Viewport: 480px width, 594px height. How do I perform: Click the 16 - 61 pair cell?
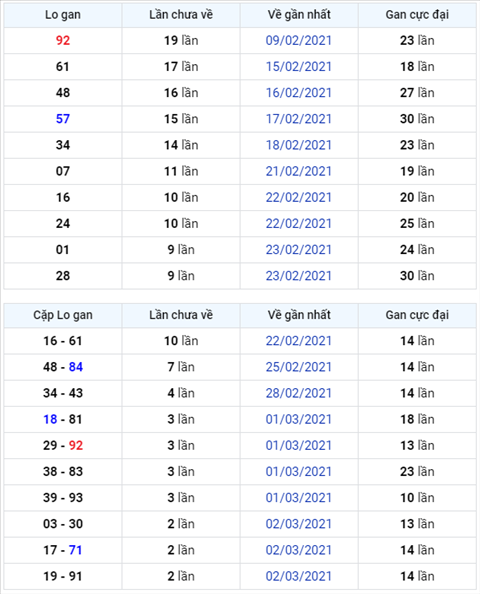click(x=63, y=341)
